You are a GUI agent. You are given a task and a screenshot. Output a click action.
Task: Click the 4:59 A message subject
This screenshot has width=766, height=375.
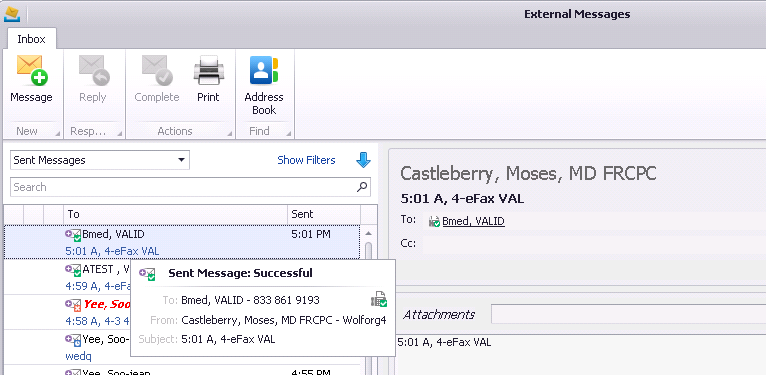(97, 287)
